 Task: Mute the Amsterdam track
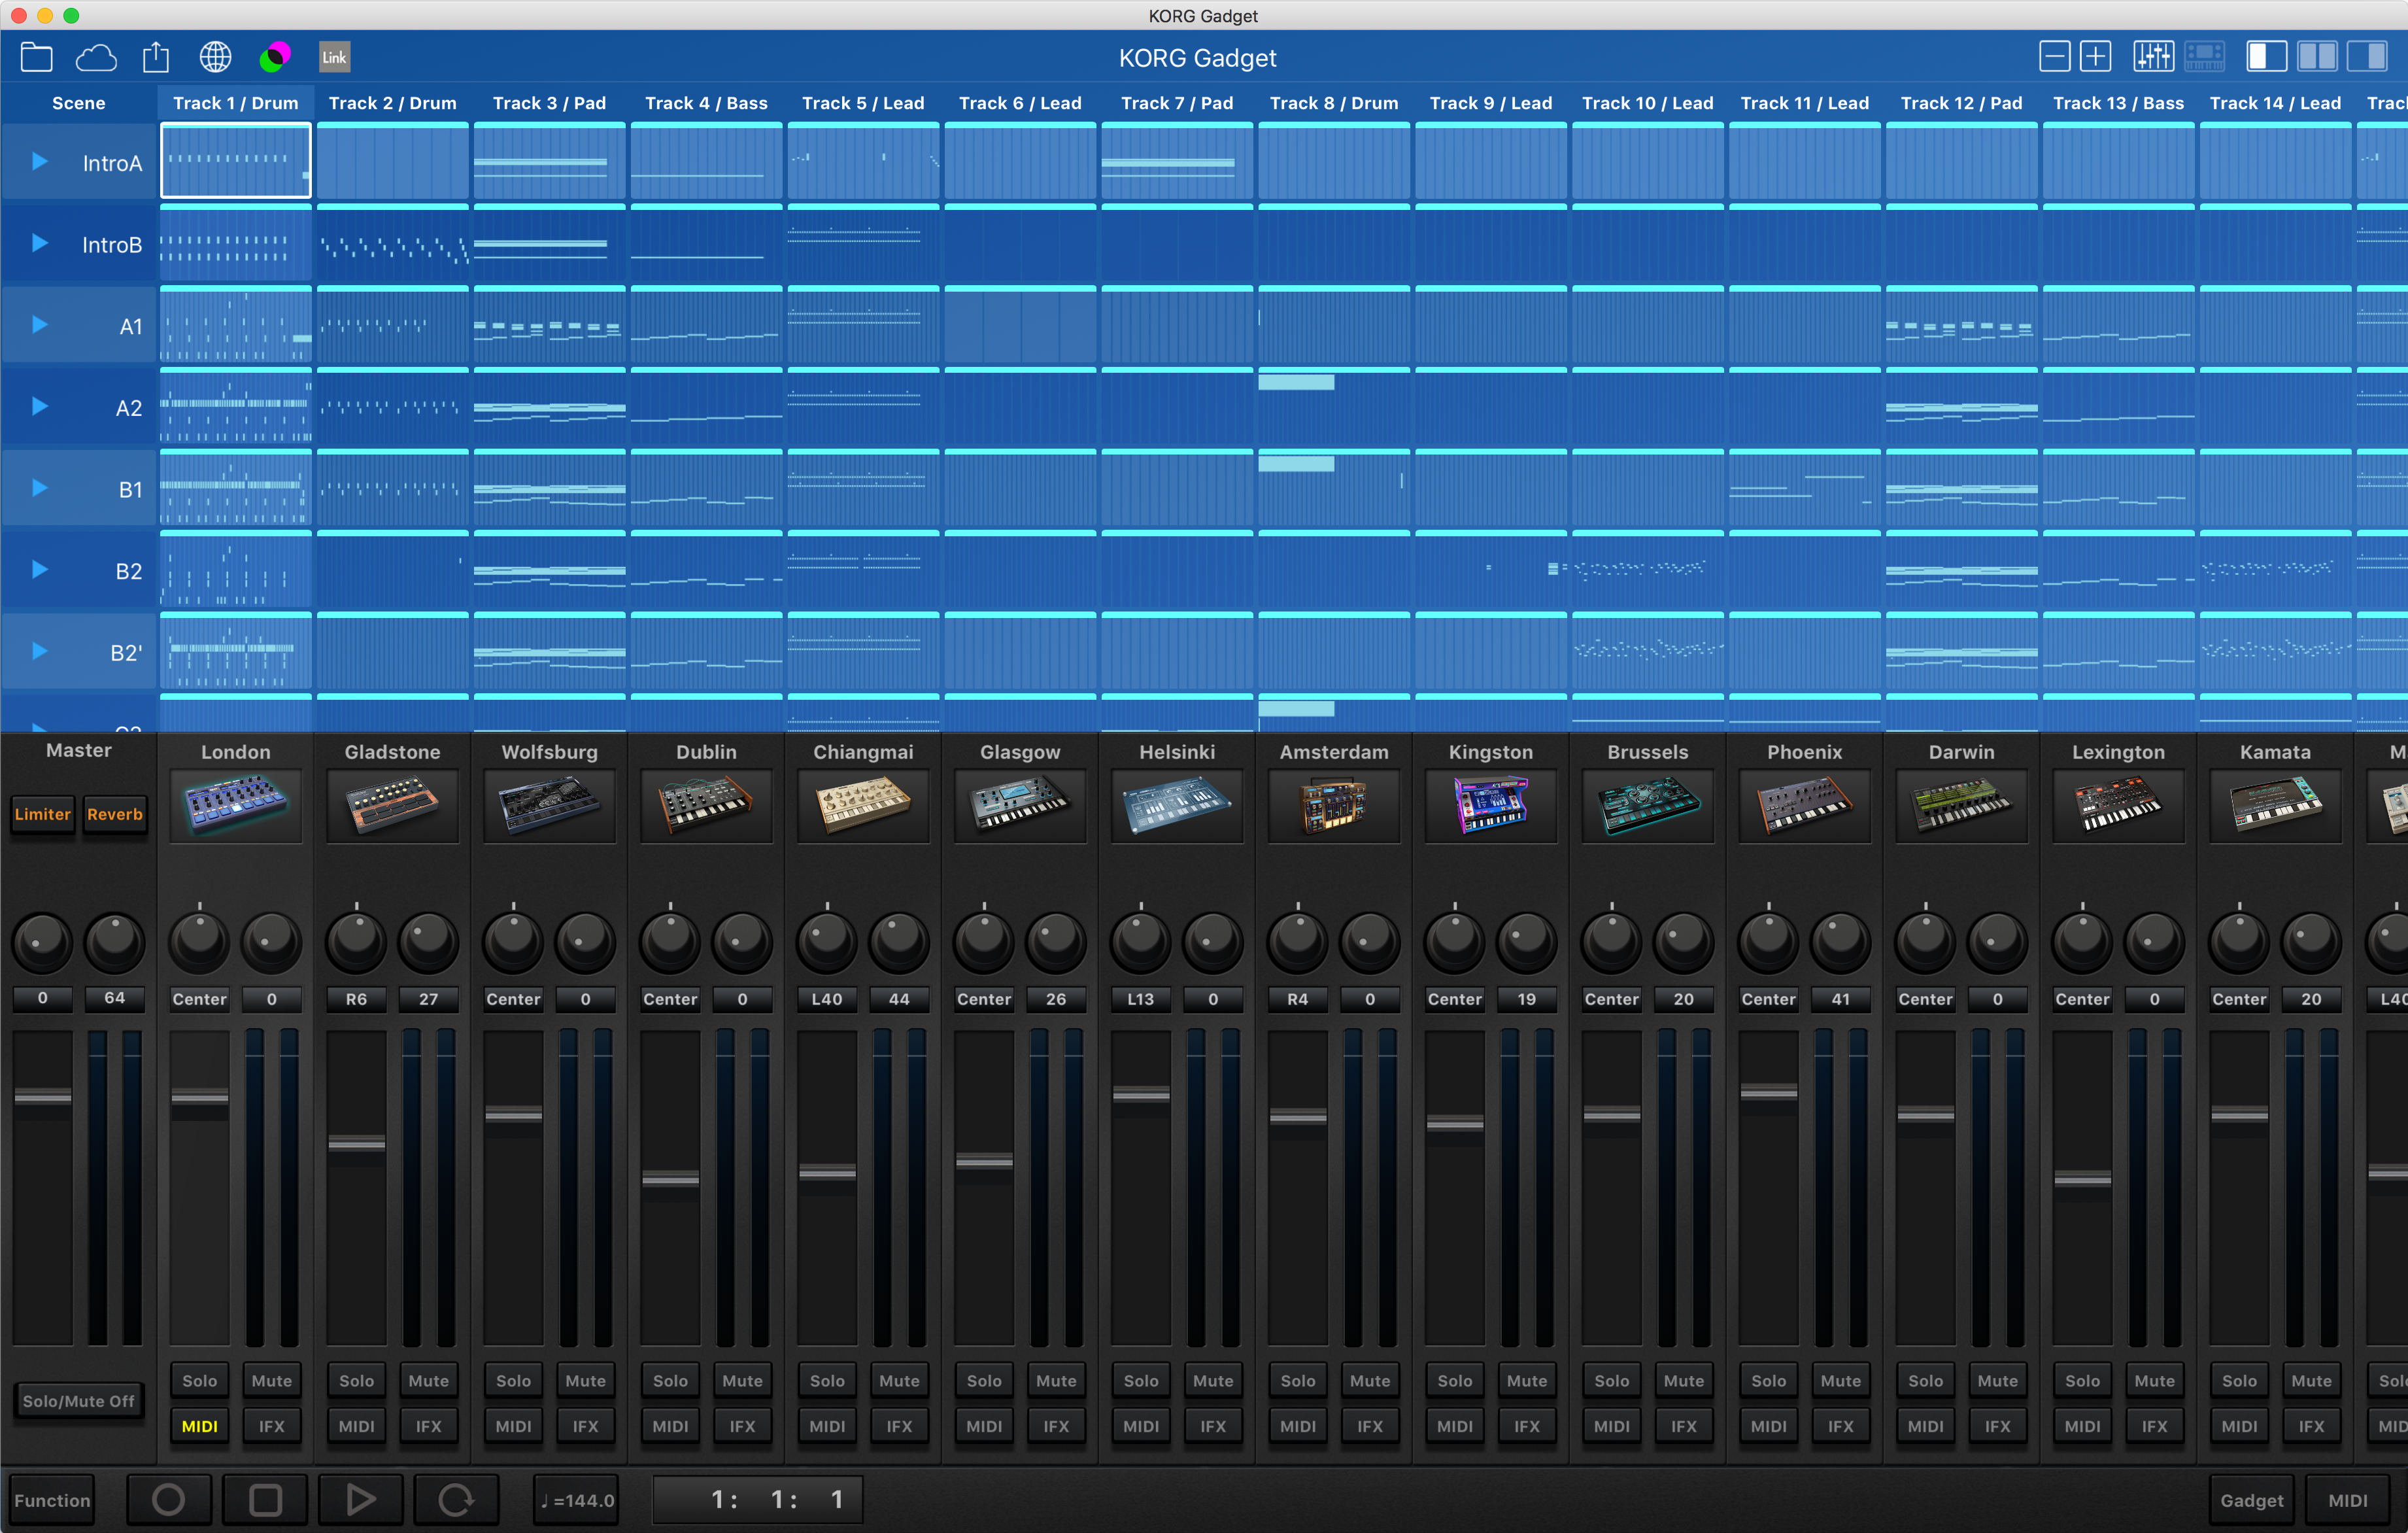point(1370,1380)
